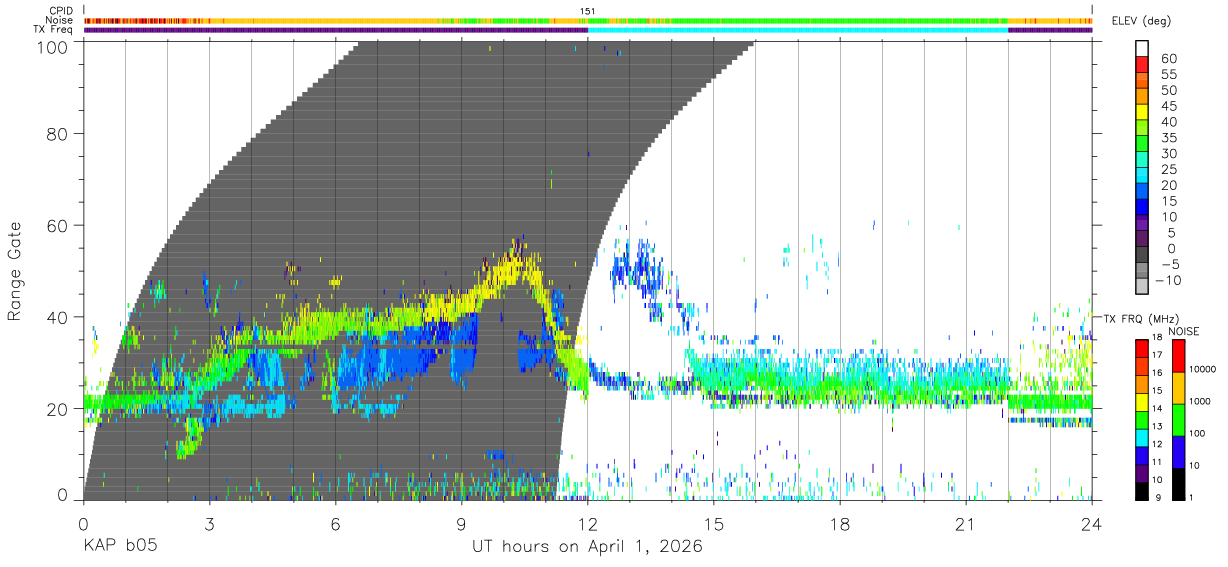This screenshot has width=1228, height=567.
Task: Click the x-axis tick label '24'
Action: click(1092, 524)
